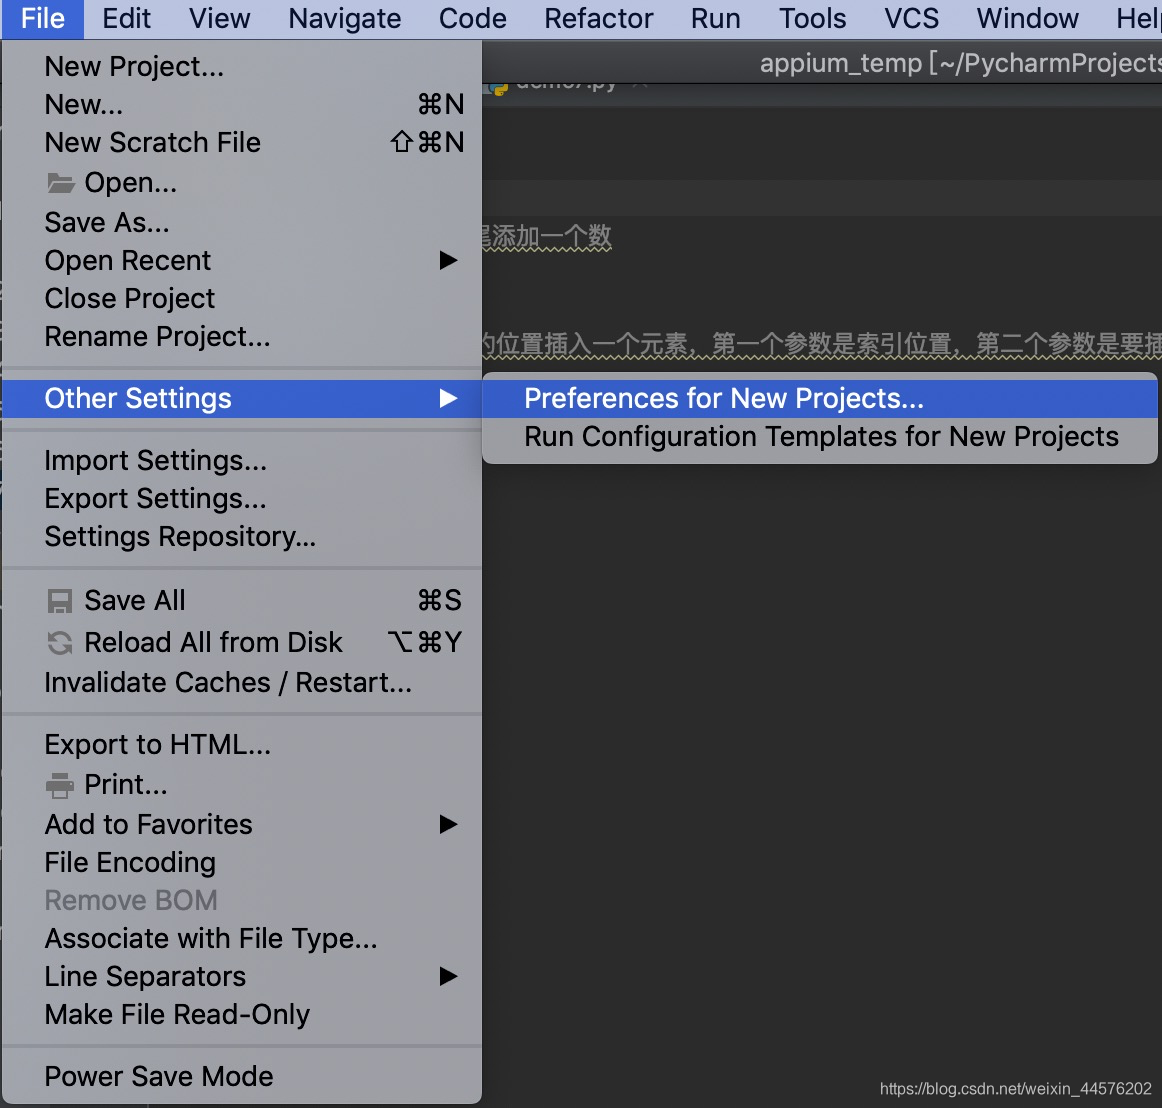Viewport: 1162px width, 1108px height.
Task: Open the Open Recent submenu
Action: [242, 260]
